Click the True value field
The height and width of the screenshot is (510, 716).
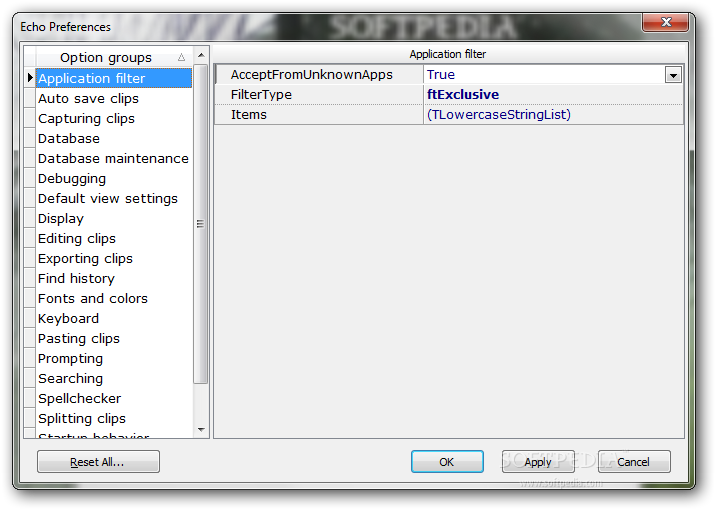(x=544, y=75)
